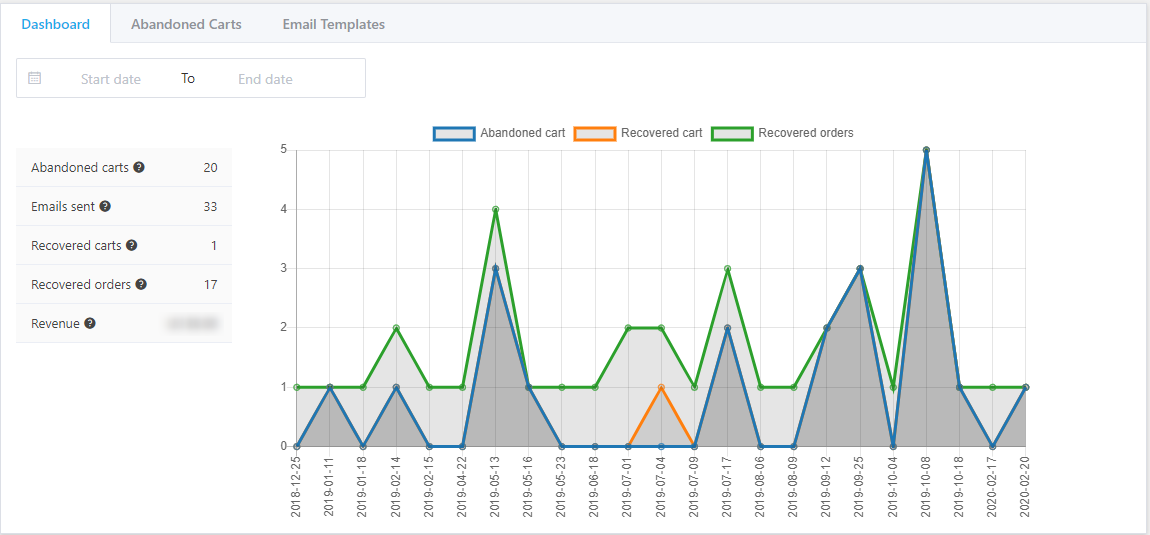The width and height of the screenshot is (1150, 535).
Task: Click help icon beside Recovered carts
Action: pyautogui.click(x=131, y=245)
